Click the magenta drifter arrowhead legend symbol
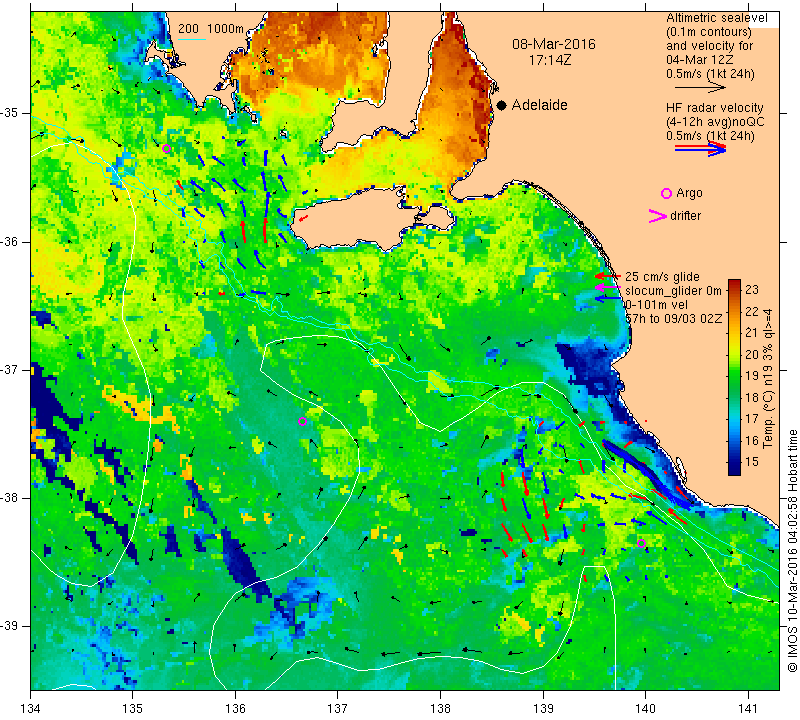 pos(658,216)
